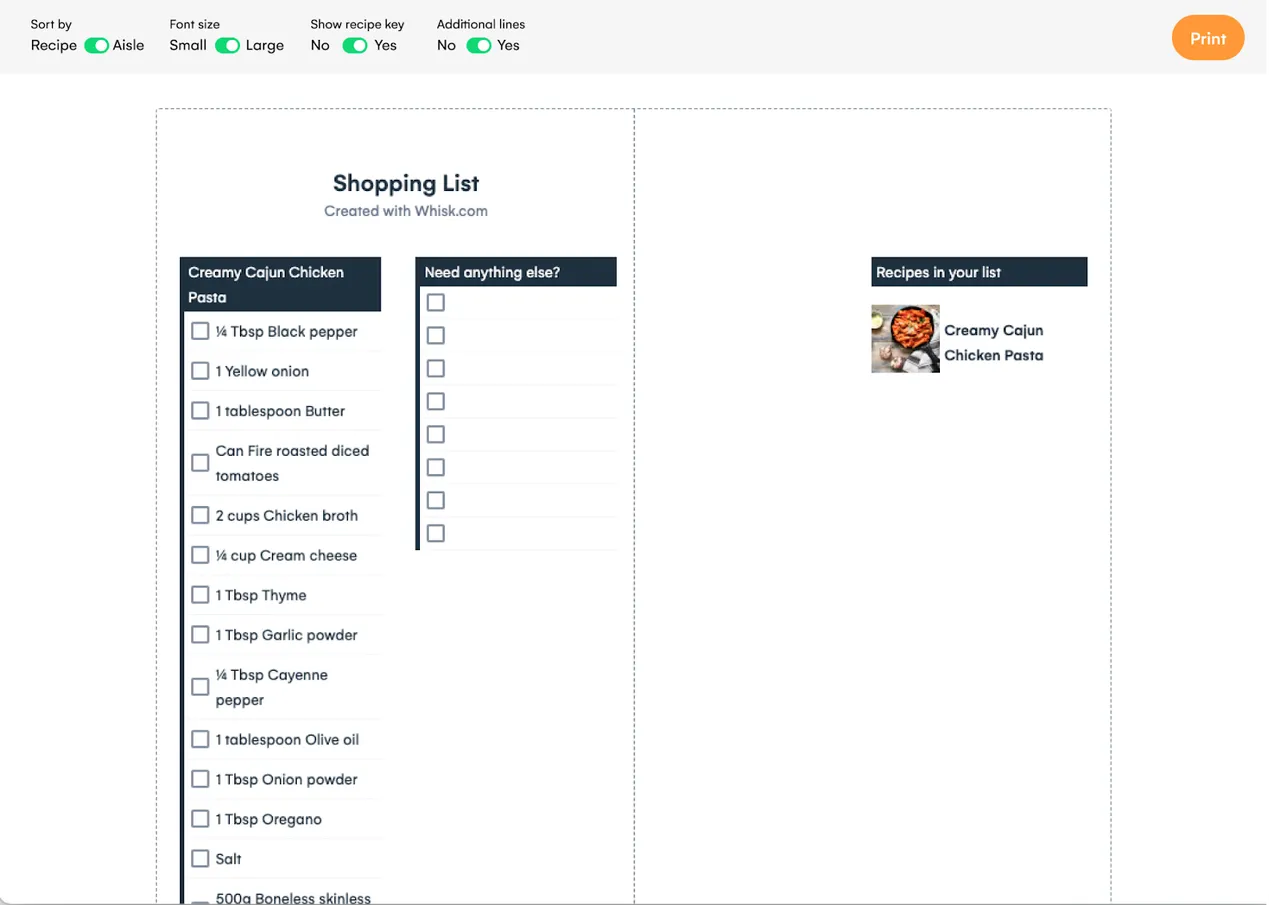
Task: Tick the 1 tablespoon Olive oil checkbox
Action: [200, 739]
